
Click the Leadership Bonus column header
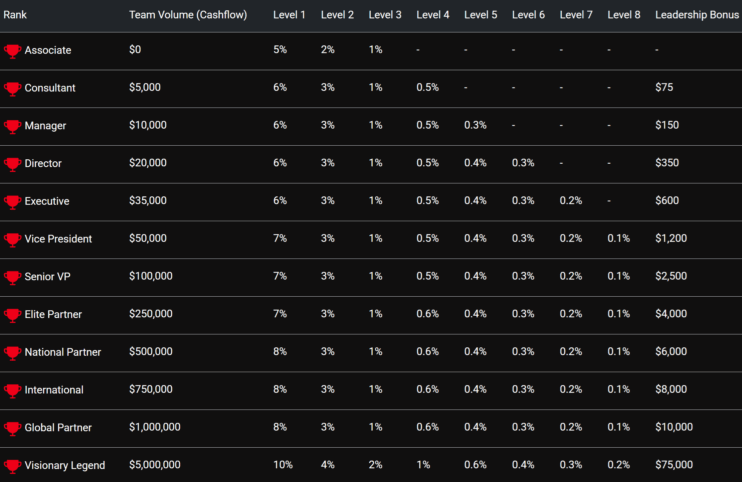click(x=697, y=15)
